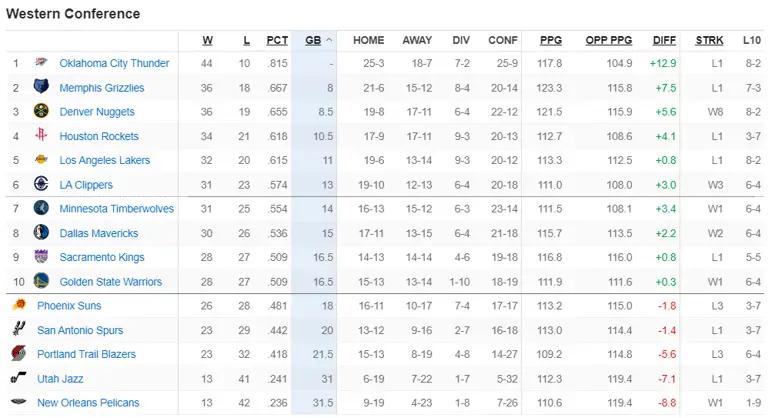Click the Memphis Grizzlies logo icon
Image resolution: width=768 pixels, height=418 pixels.
coord(41,87)
